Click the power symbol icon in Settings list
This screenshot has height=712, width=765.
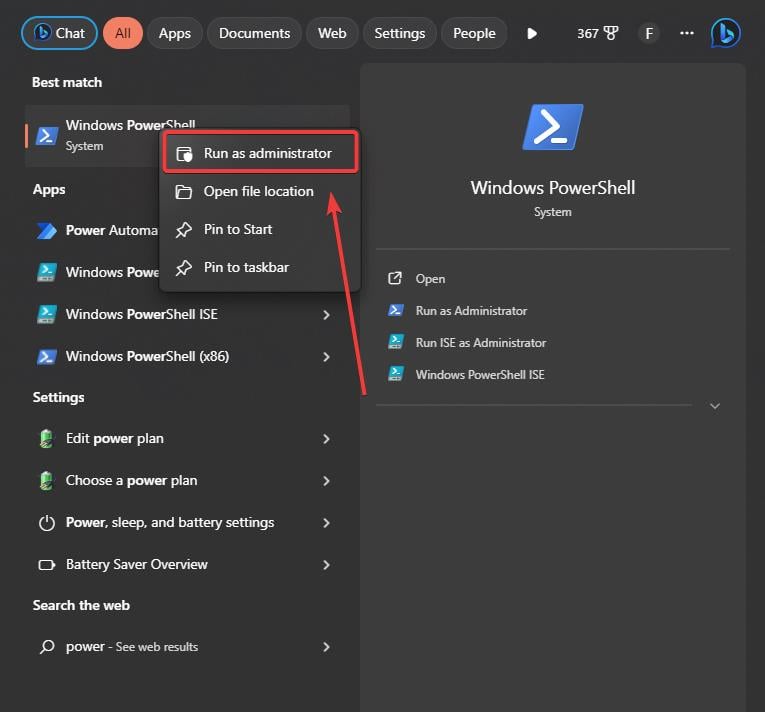[x=47, y=523]
